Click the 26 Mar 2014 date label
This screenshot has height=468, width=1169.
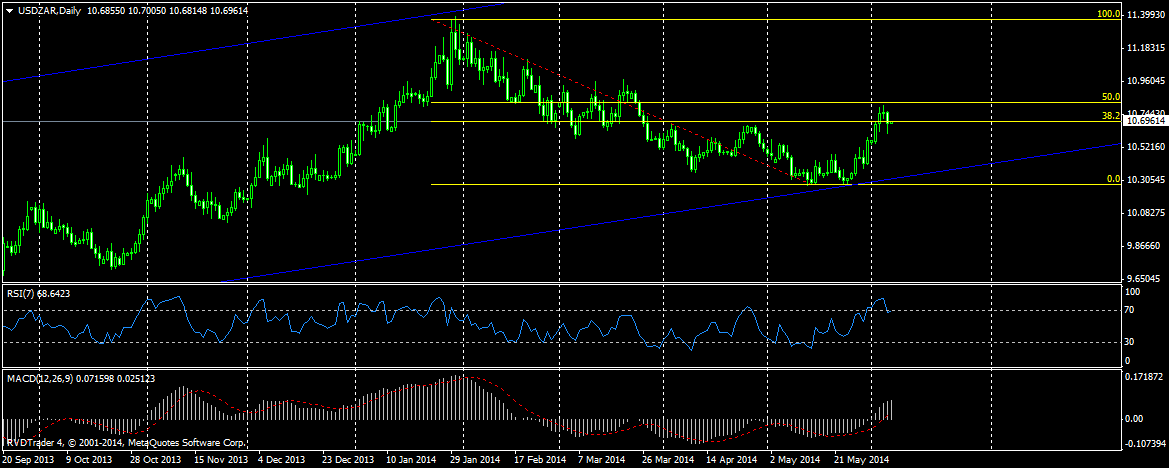tap(666, 460)
